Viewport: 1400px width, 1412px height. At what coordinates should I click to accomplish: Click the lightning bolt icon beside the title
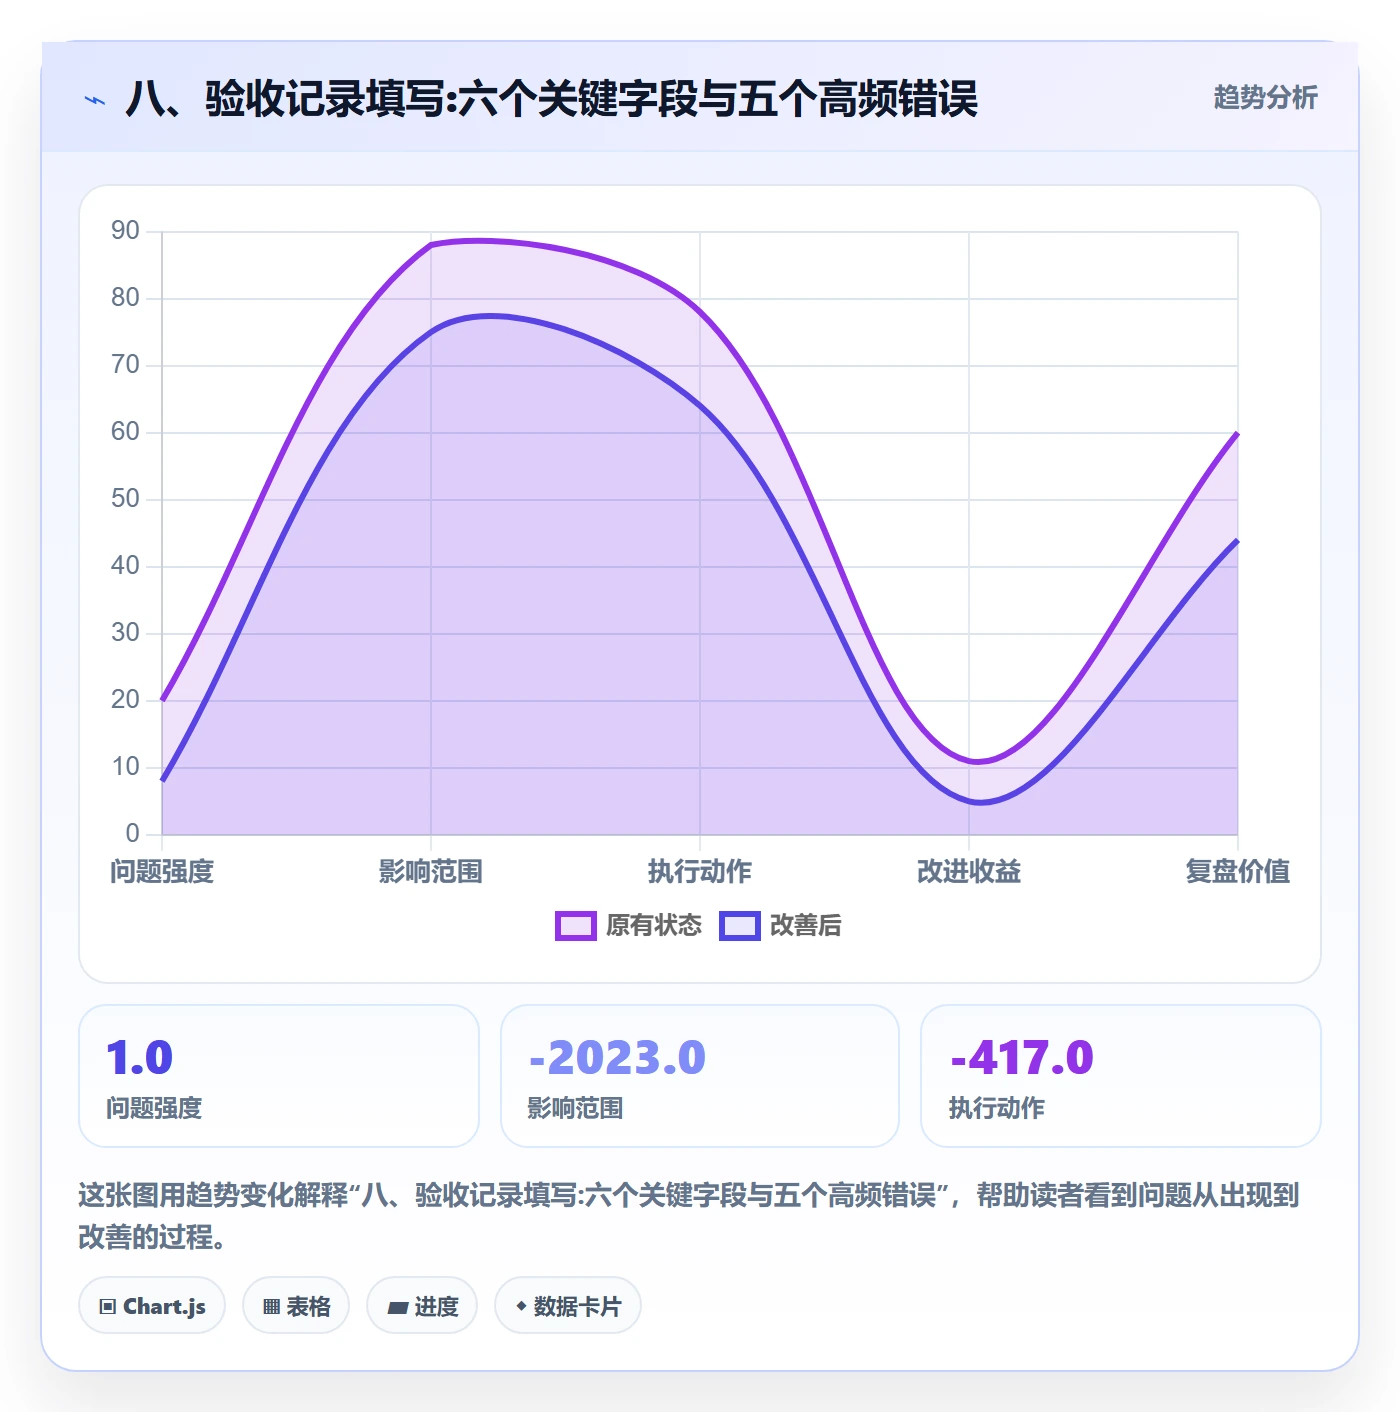(x=95, y=100)
